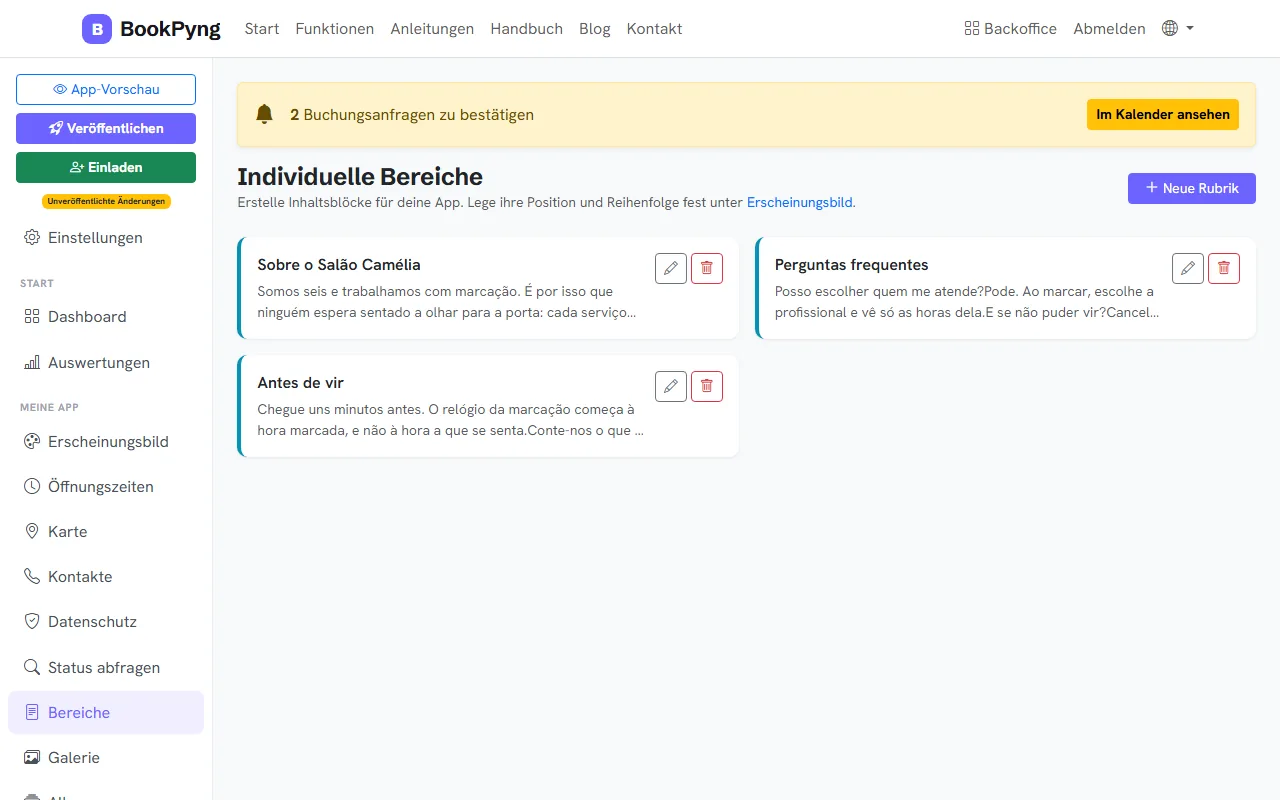The image size is (1280, 800).
Task: Click the Karte map pin icon
Action: (32, 532)
